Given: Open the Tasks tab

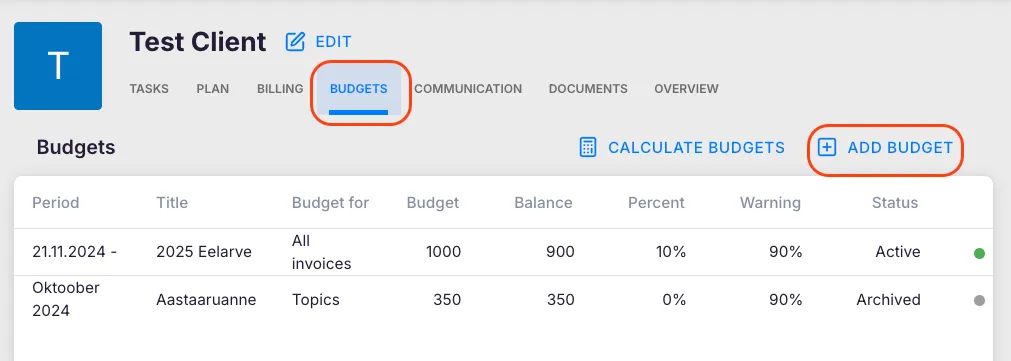Looking at the screenshot, I should pos(149,89).
